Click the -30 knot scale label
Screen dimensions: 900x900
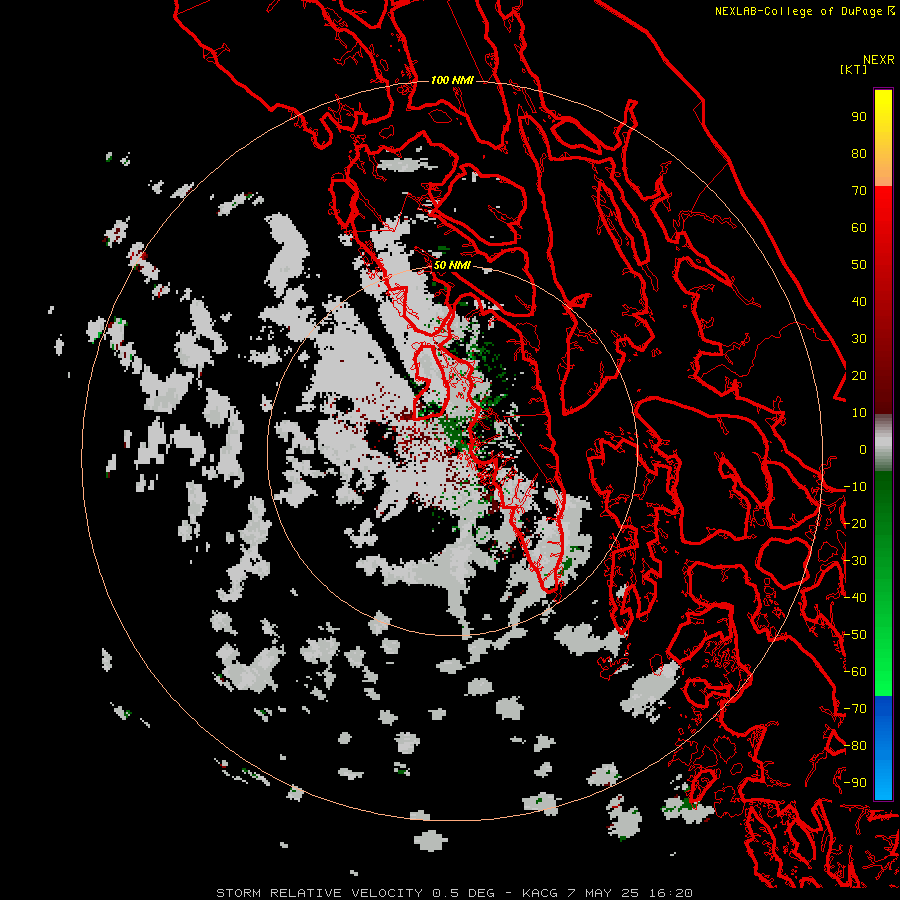pyautogui.click(x=855, y=561)
